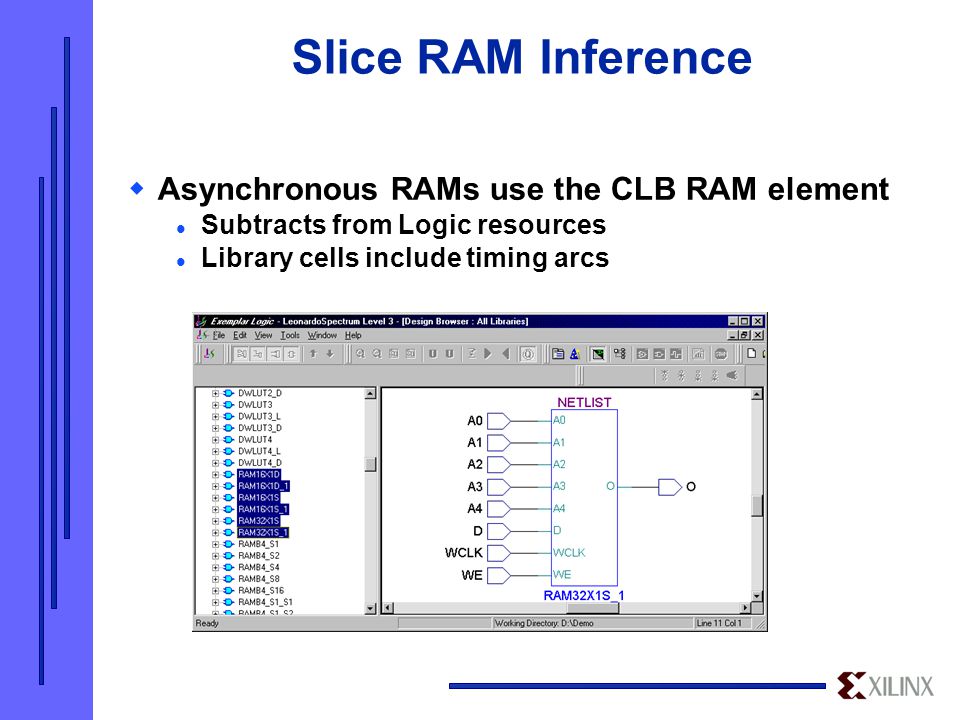Restore the inner Design Browser window

click(744, 335)
